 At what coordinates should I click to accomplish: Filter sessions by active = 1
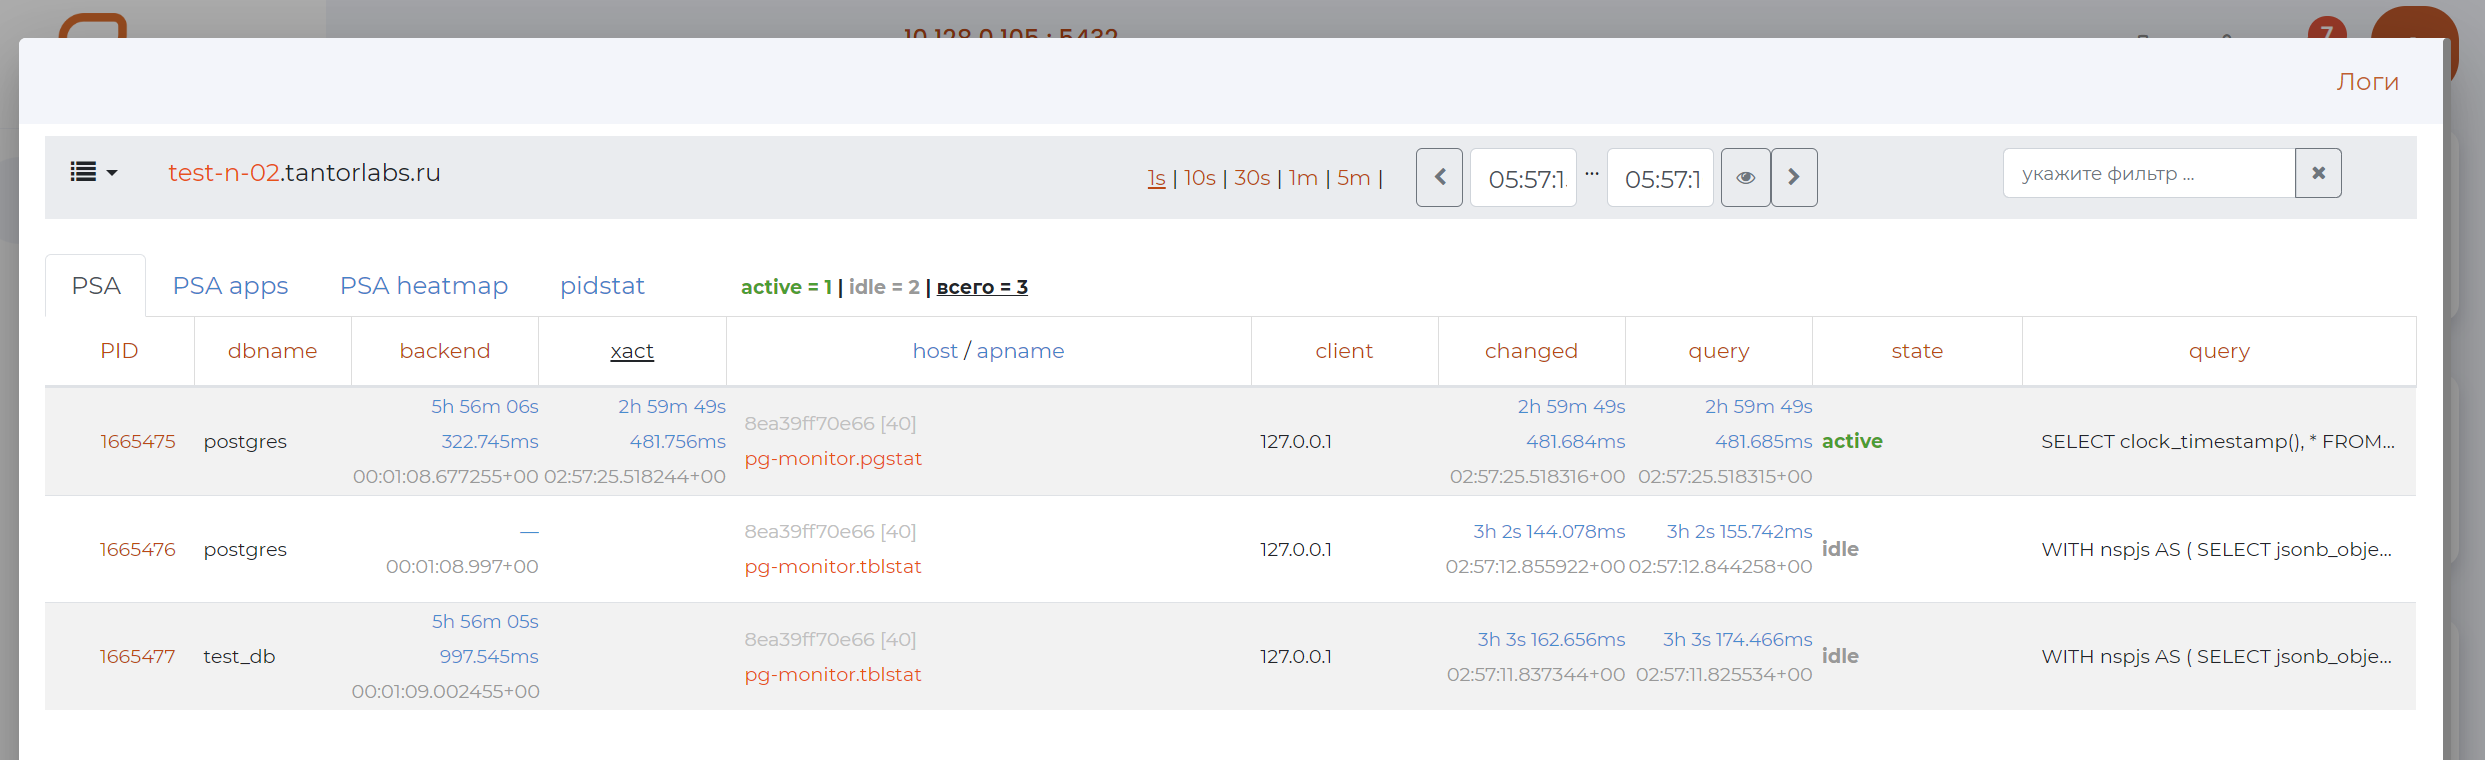pyautogui.click(x=786, y=287)
